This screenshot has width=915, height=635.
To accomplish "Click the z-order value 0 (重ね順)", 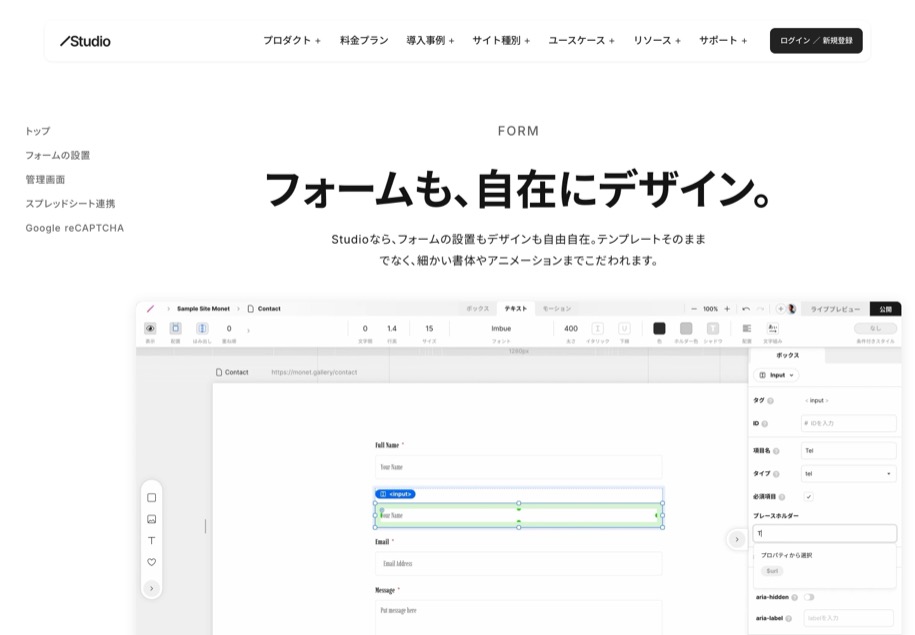I will (229, 329).
